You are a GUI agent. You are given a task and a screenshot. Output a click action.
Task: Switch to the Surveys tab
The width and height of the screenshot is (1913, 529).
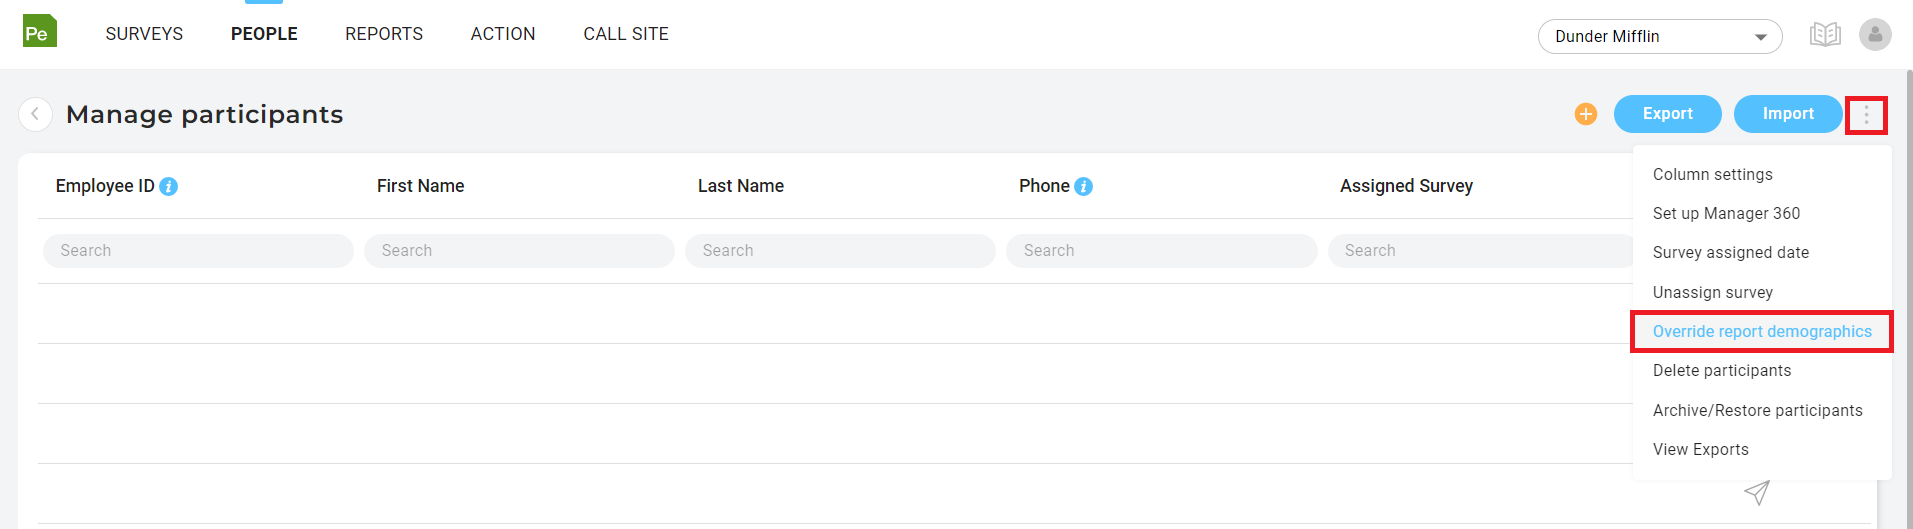(x=144, y=34)
